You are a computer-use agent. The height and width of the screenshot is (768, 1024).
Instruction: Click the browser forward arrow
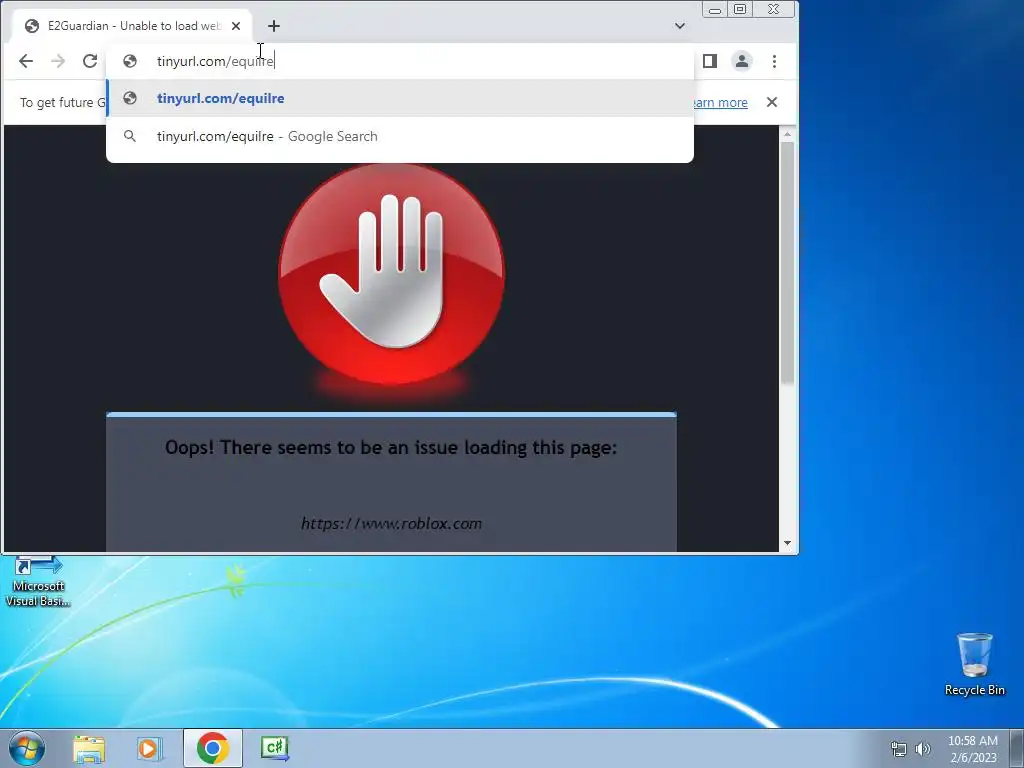point(58,61)
